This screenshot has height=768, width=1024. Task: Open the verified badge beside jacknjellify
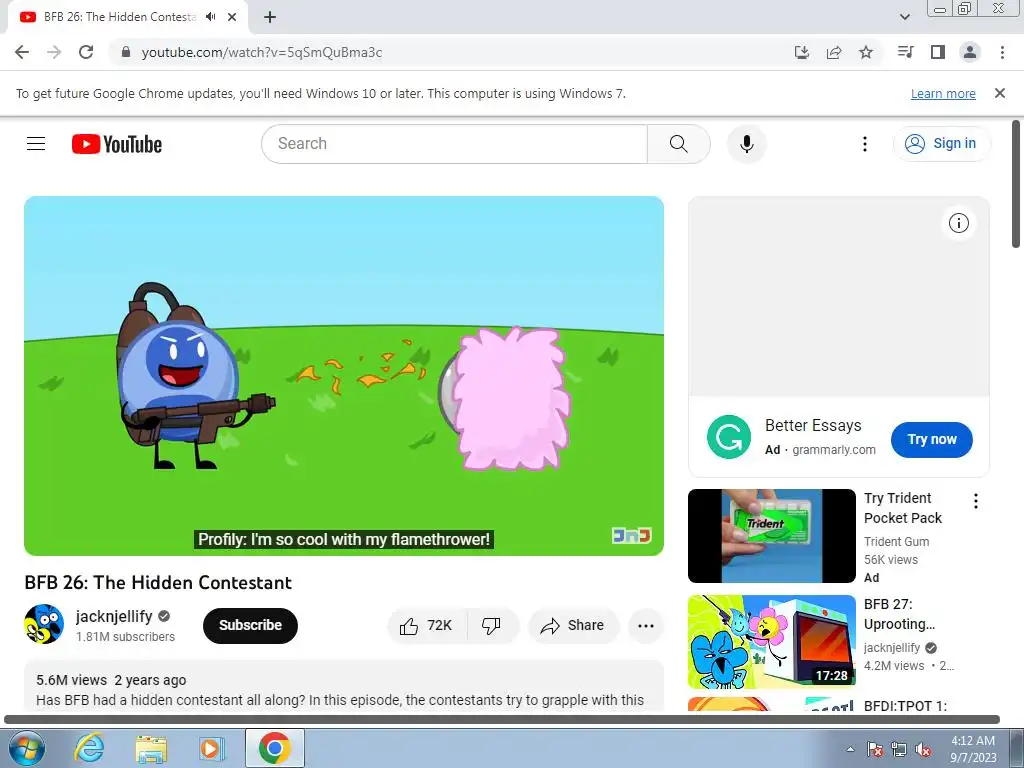point(165,616)
